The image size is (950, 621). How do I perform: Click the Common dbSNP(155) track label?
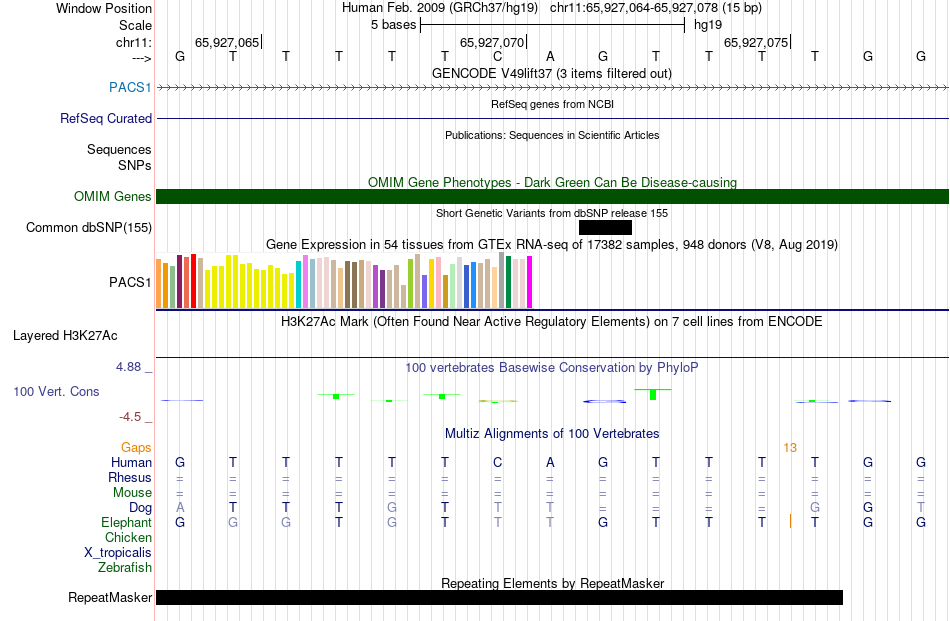(88, 227)
